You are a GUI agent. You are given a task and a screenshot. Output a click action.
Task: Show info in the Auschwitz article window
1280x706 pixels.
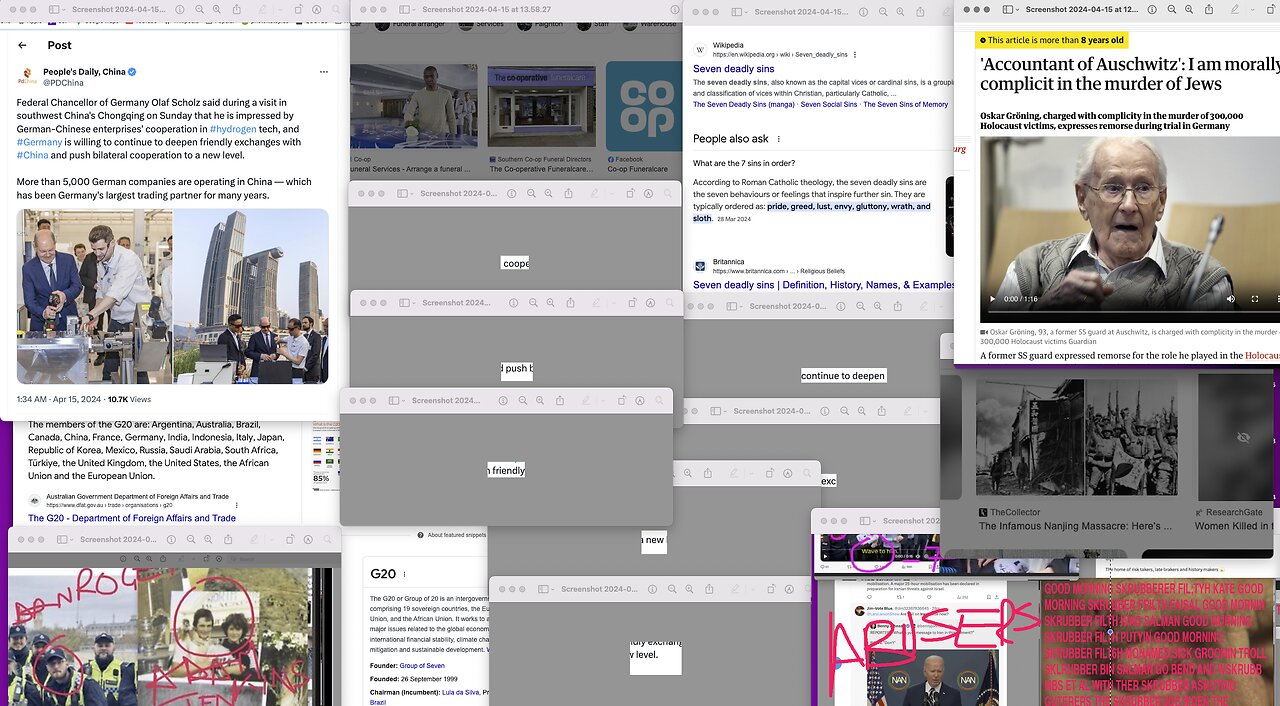pos(1152,10)
